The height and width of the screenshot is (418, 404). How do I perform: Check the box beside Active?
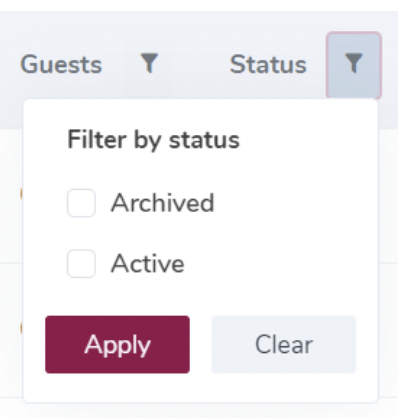81,263
